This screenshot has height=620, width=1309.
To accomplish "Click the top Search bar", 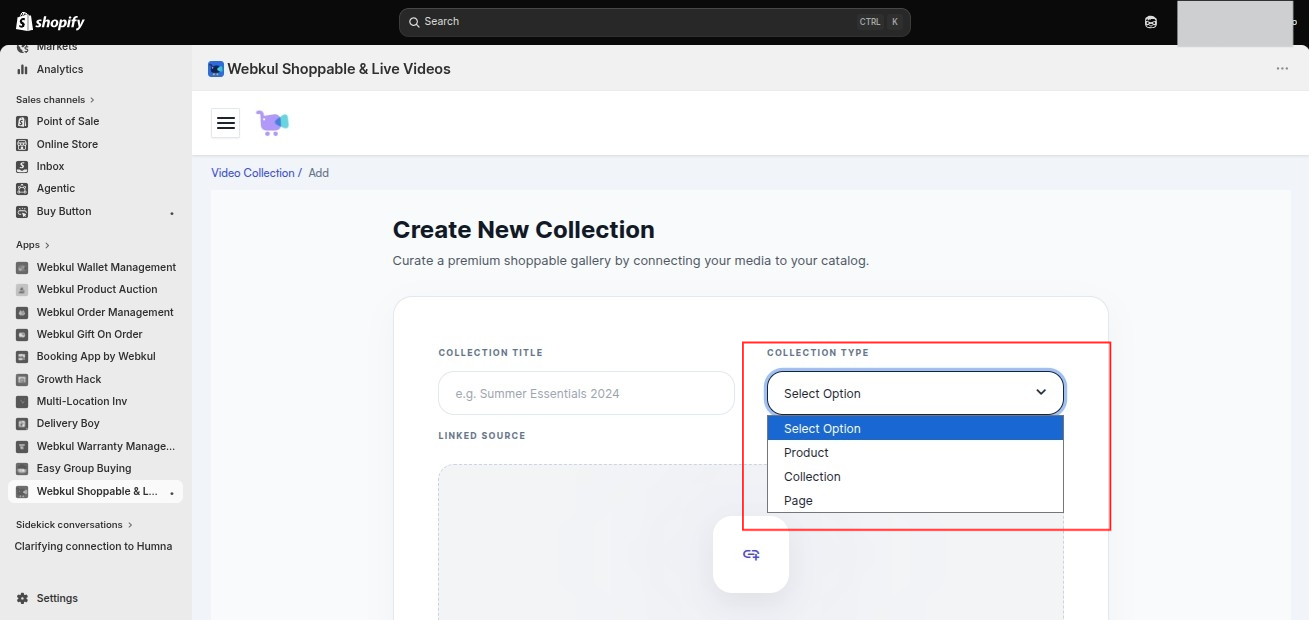I will [x=654, y=22].
